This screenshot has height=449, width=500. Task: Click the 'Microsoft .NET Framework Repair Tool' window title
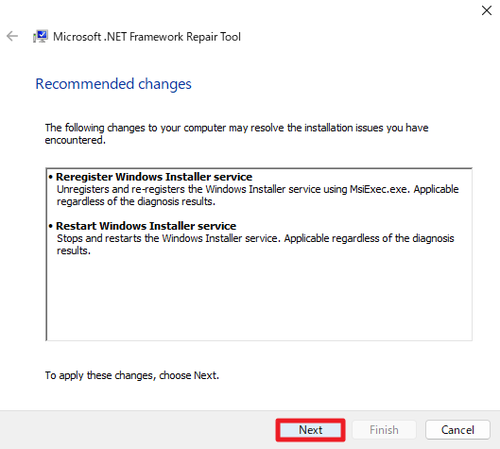coord(147,37)
